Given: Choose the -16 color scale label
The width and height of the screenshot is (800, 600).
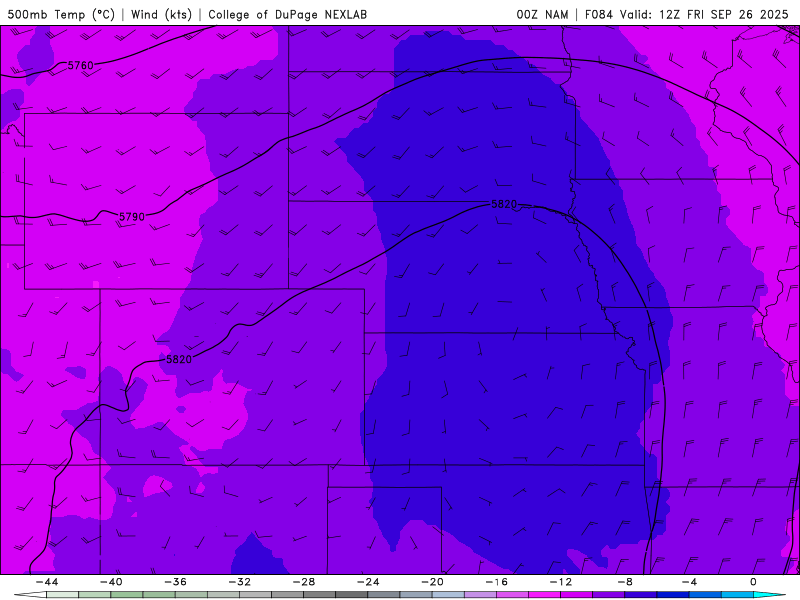Looking at the screenshot, I should [x=496, y=582].
